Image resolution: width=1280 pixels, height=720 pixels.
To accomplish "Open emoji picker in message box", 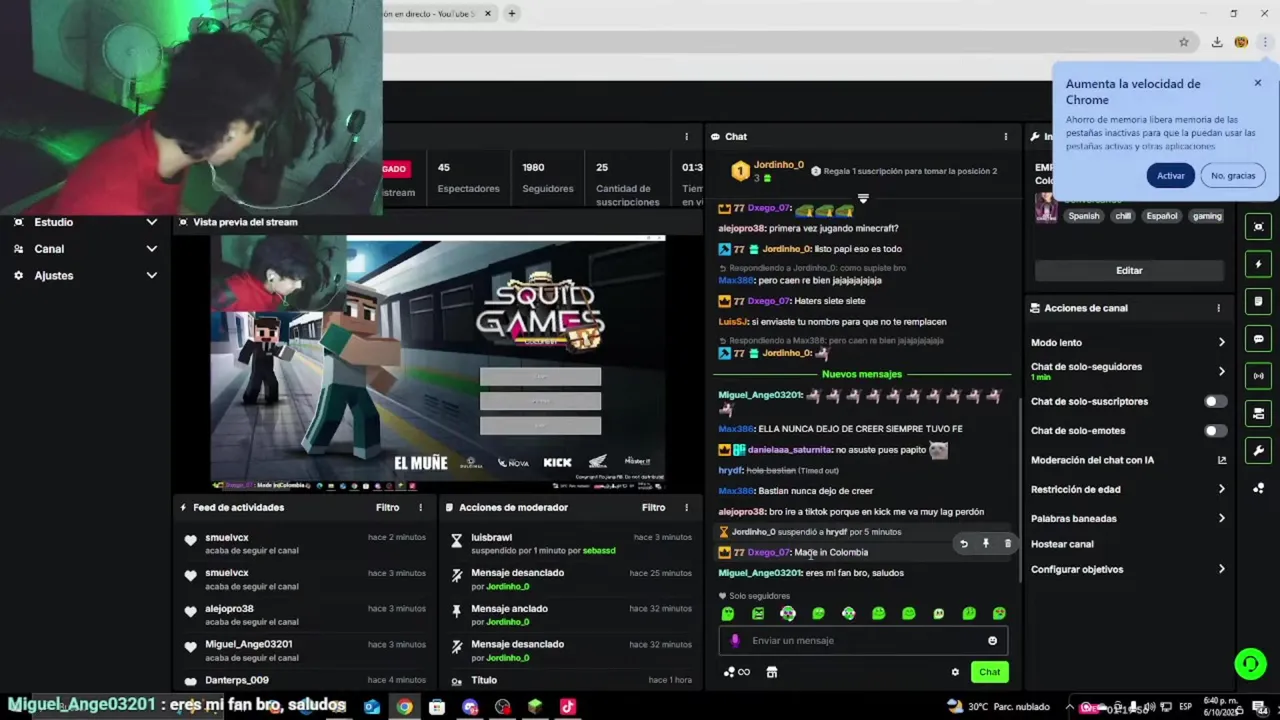I will [992, 641].
